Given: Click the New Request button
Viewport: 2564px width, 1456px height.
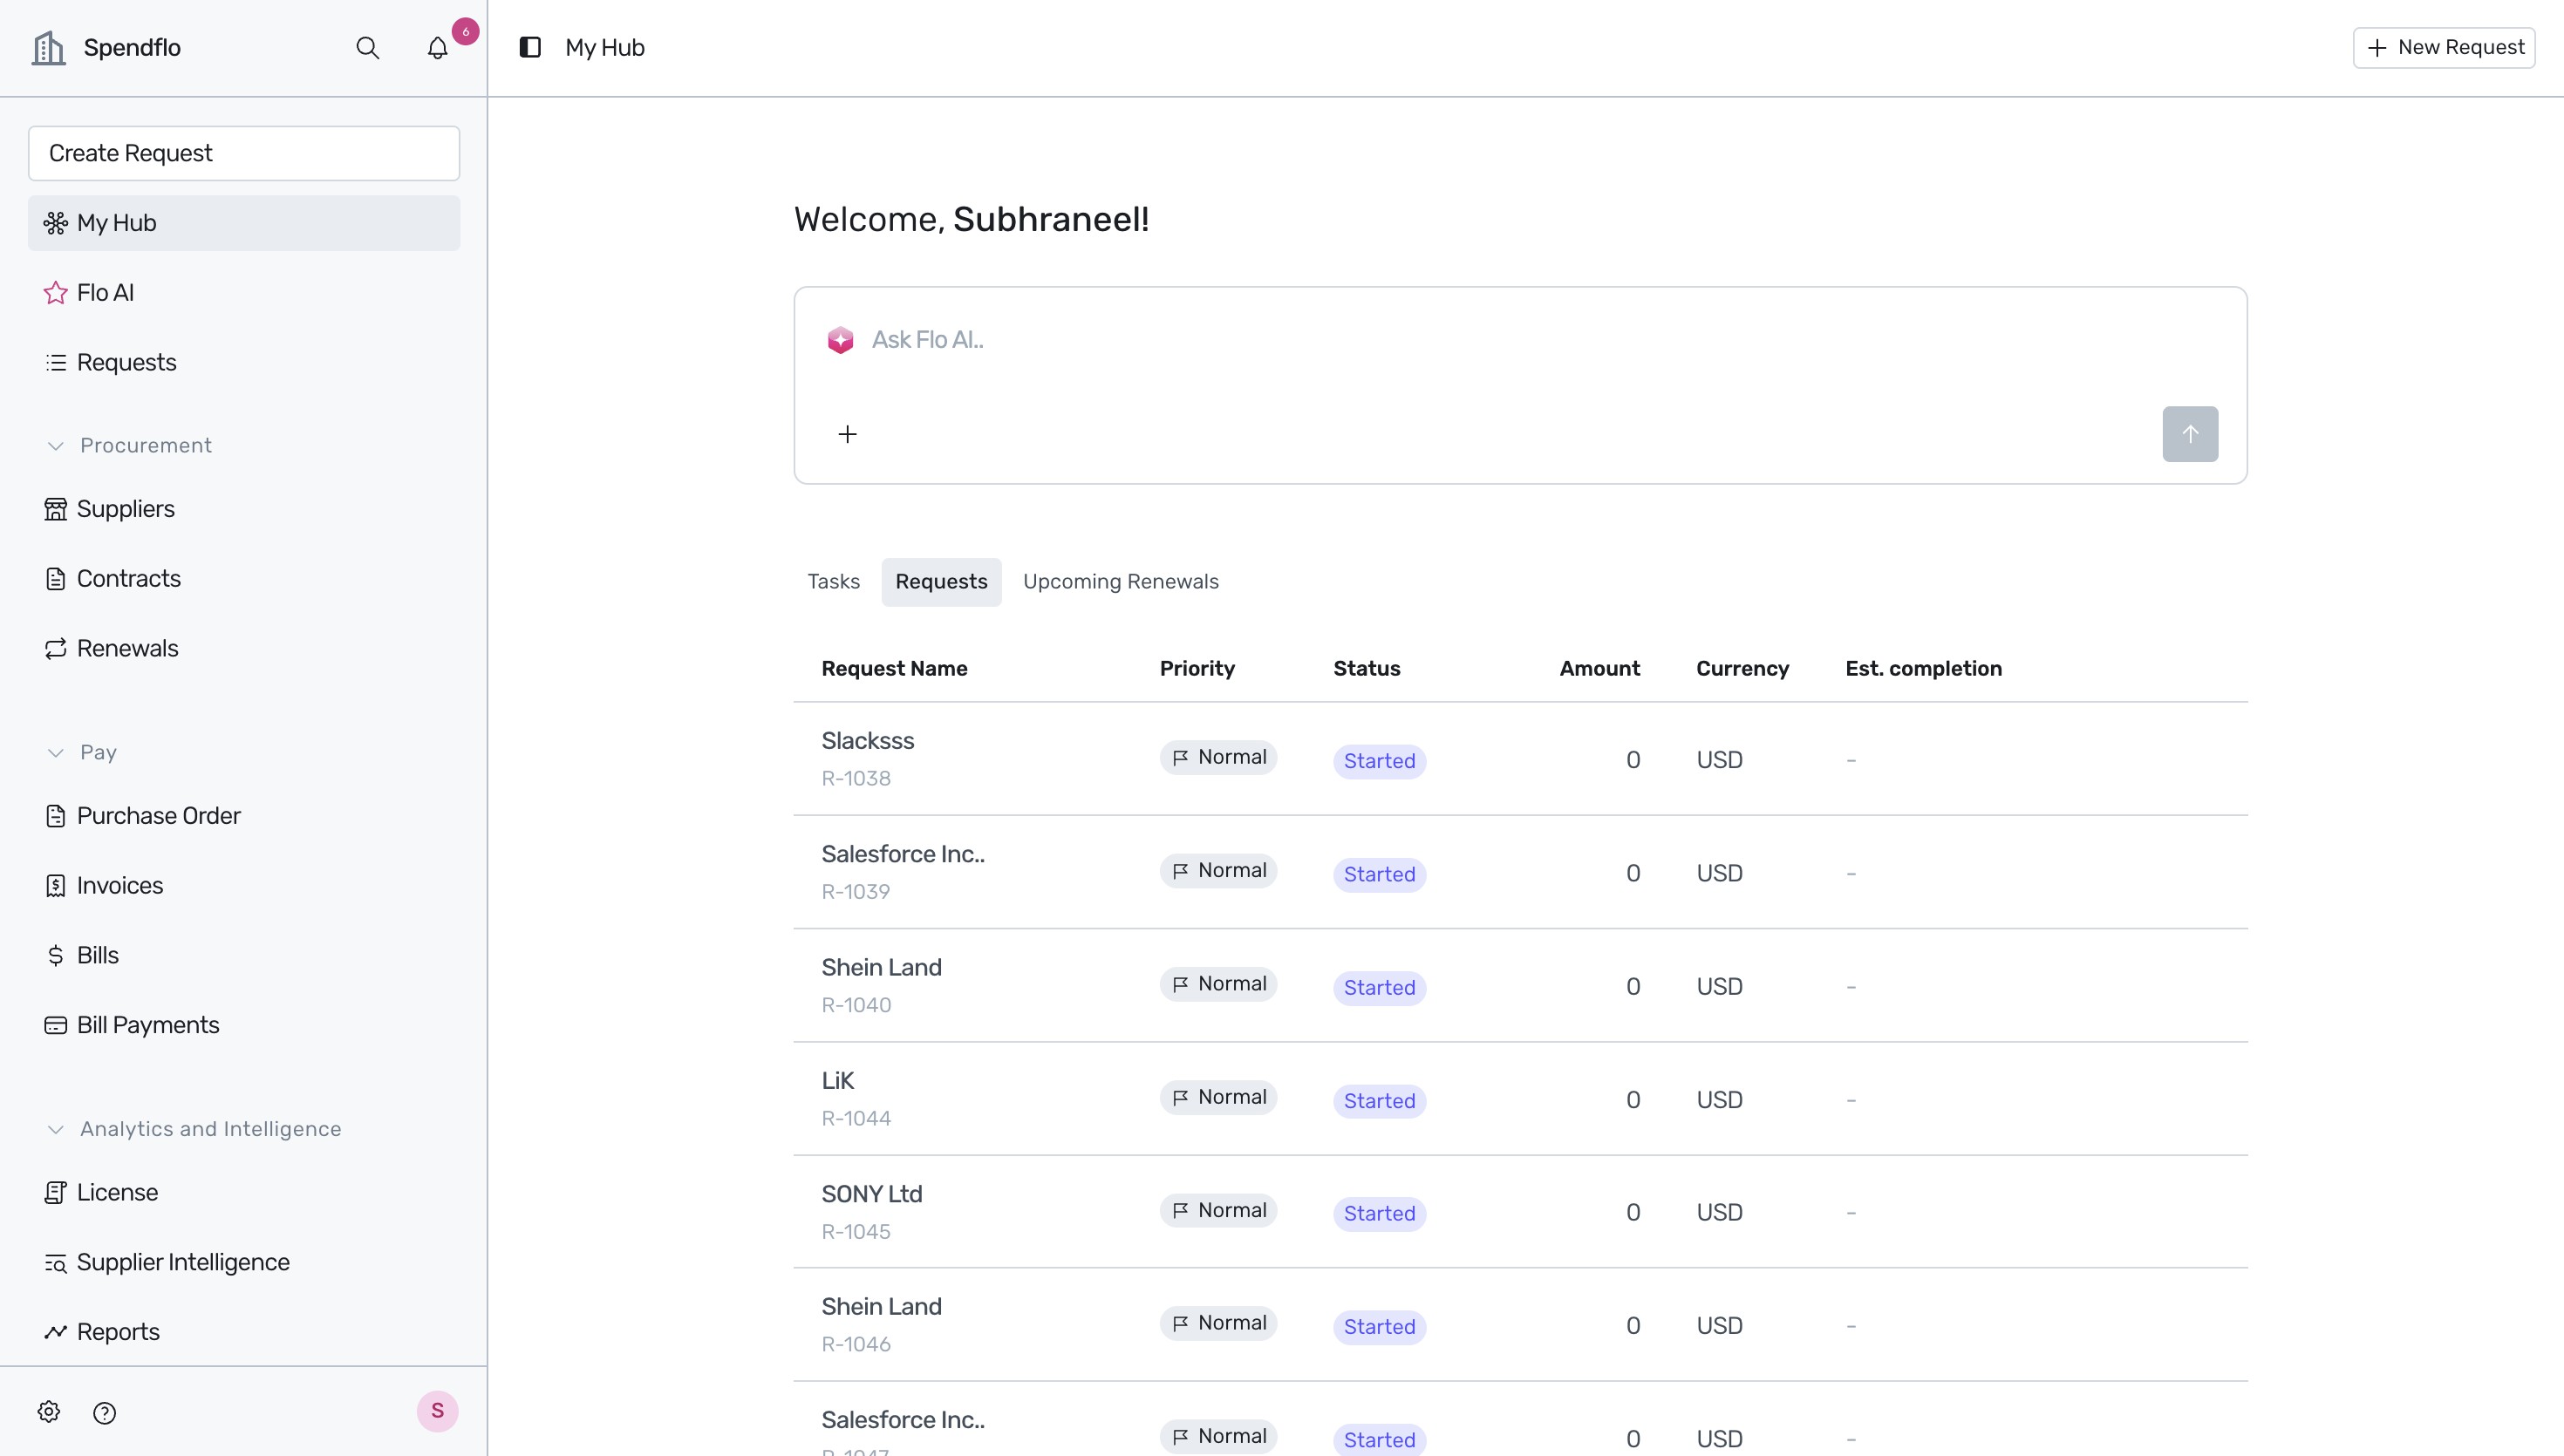Looking at the screenshot, I should pyautogui.click(x=2444, y=47).
